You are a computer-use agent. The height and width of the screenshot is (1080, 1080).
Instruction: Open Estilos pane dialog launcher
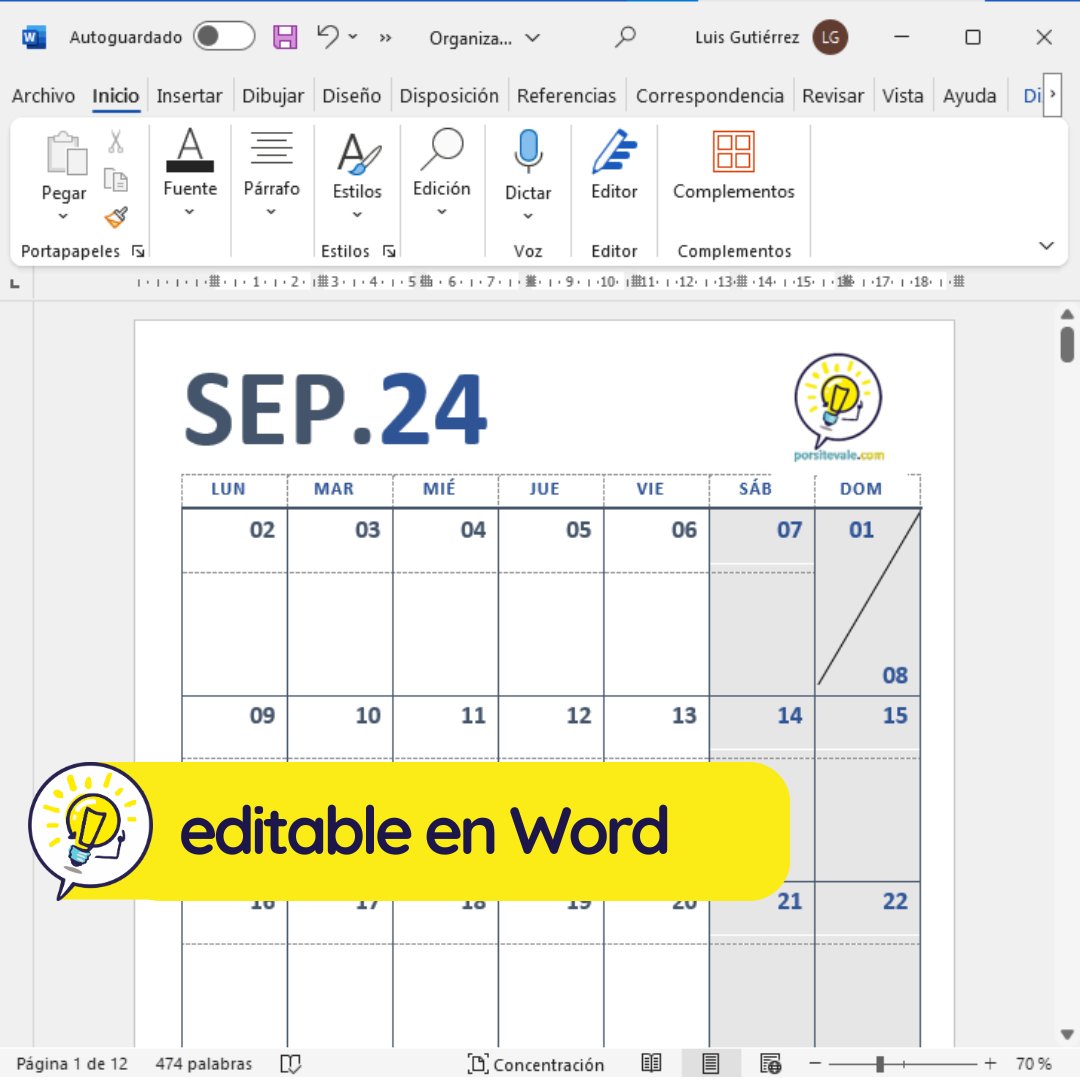coord(389,251)
